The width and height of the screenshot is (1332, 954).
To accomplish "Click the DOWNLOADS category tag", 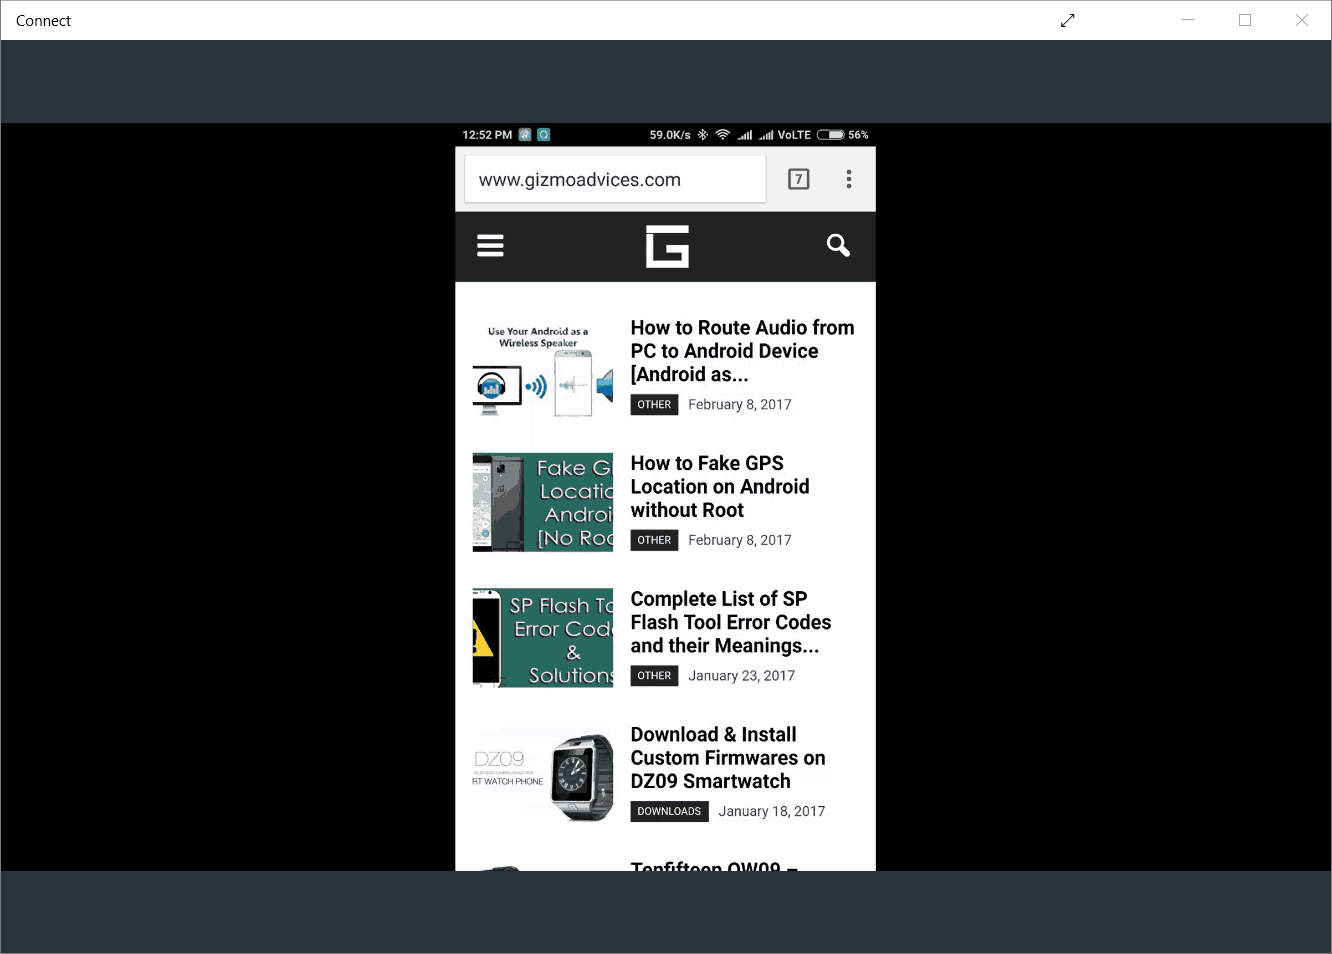I will point(669,811).
